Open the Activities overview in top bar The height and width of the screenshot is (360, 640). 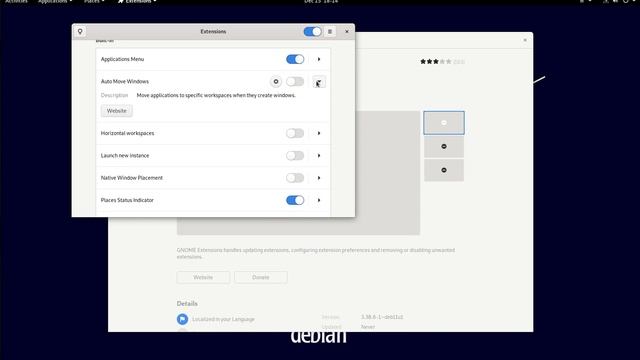pos(16,2)
